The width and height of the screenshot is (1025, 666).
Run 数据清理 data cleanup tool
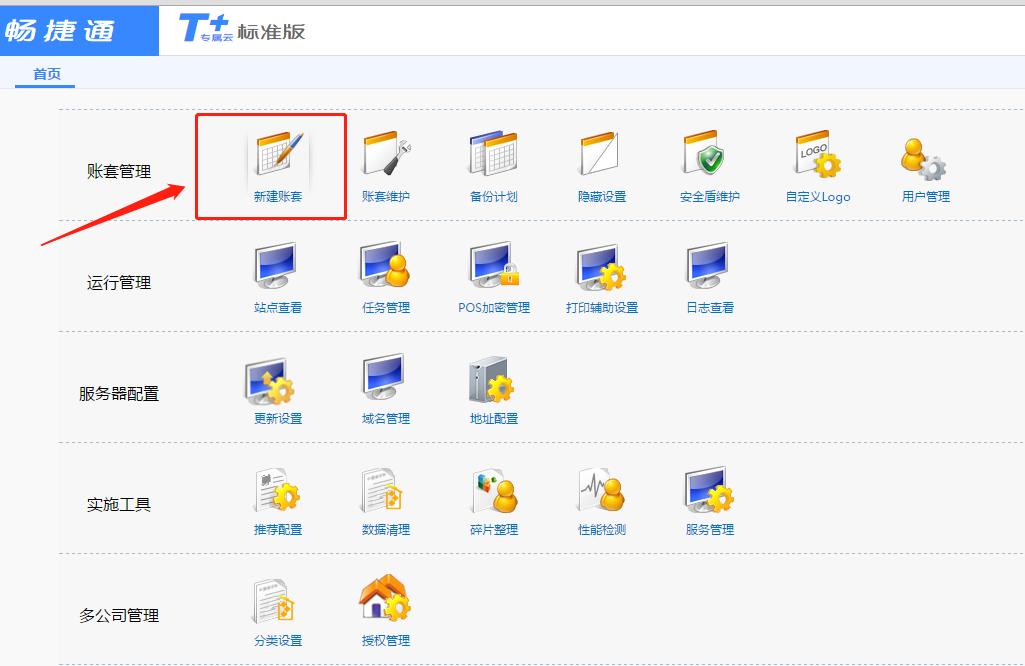click(x=385, y=491)
